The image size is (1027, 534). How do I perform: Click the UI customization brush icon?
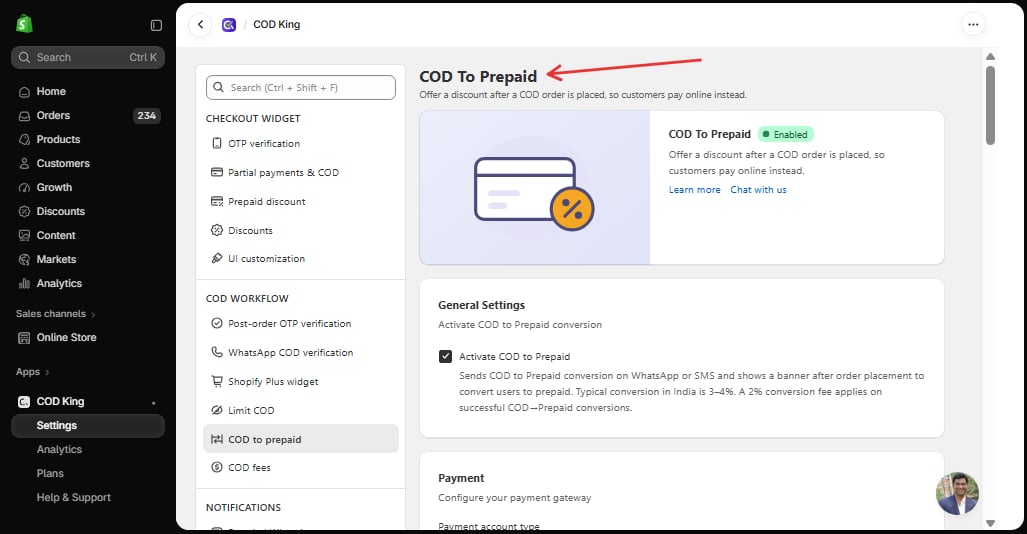(x=217, y=258)
